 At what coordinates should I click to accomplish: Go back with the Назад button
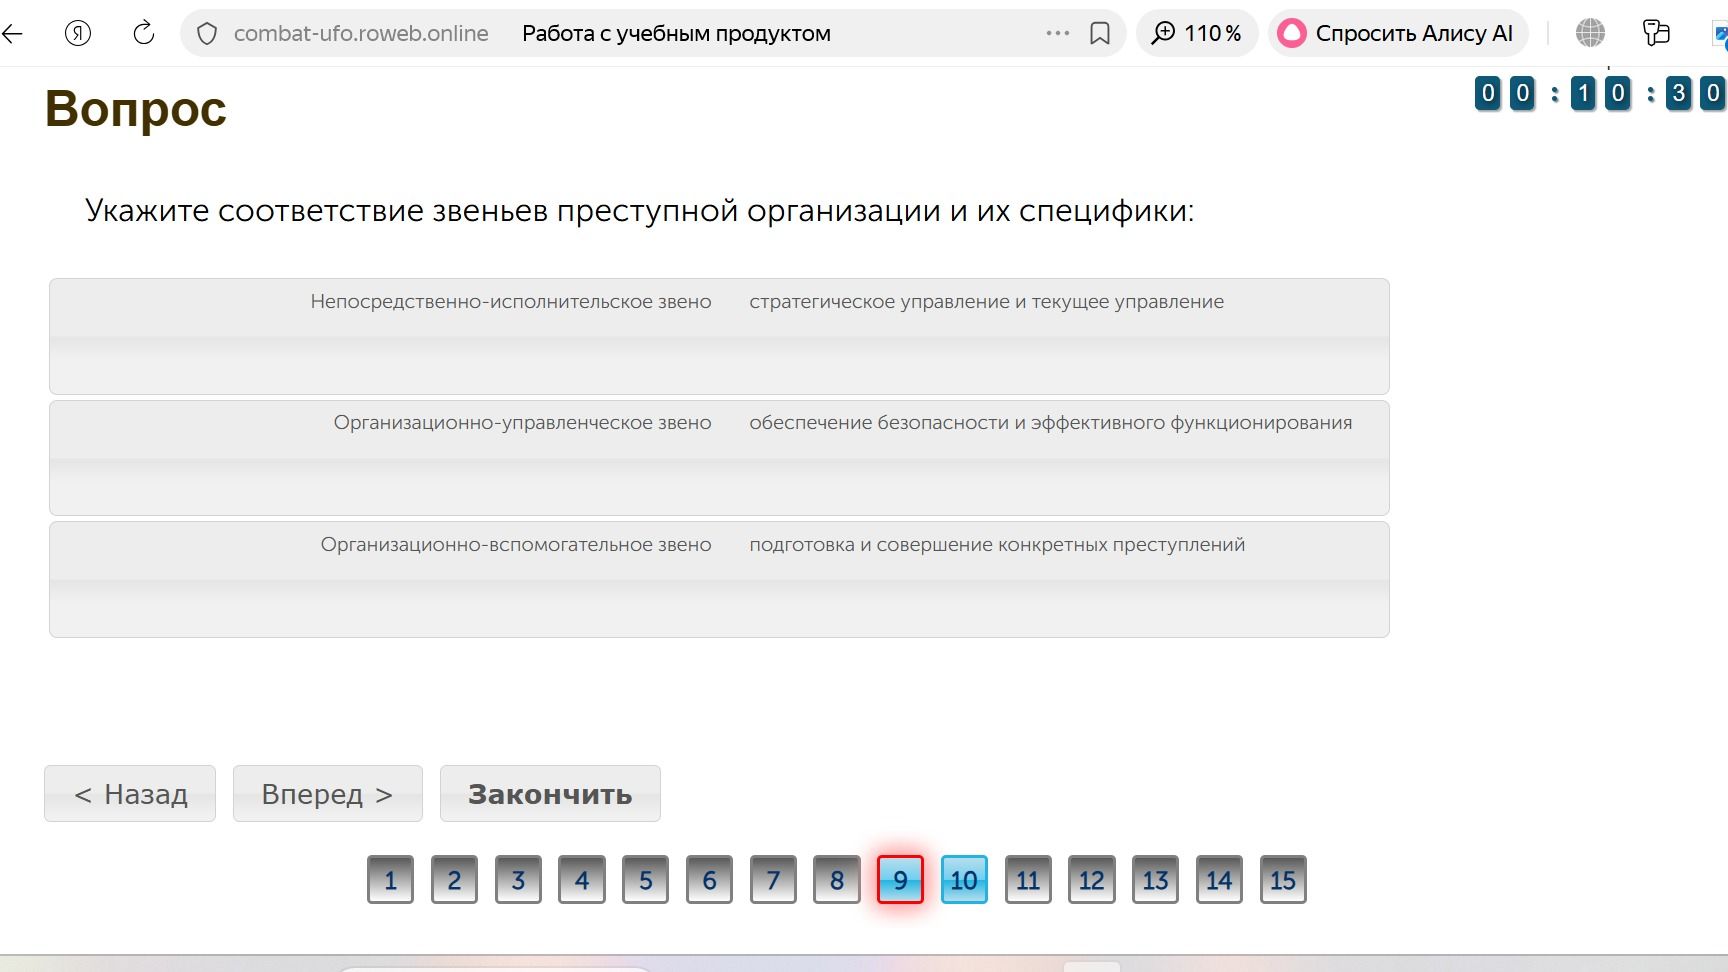(130, 794)
